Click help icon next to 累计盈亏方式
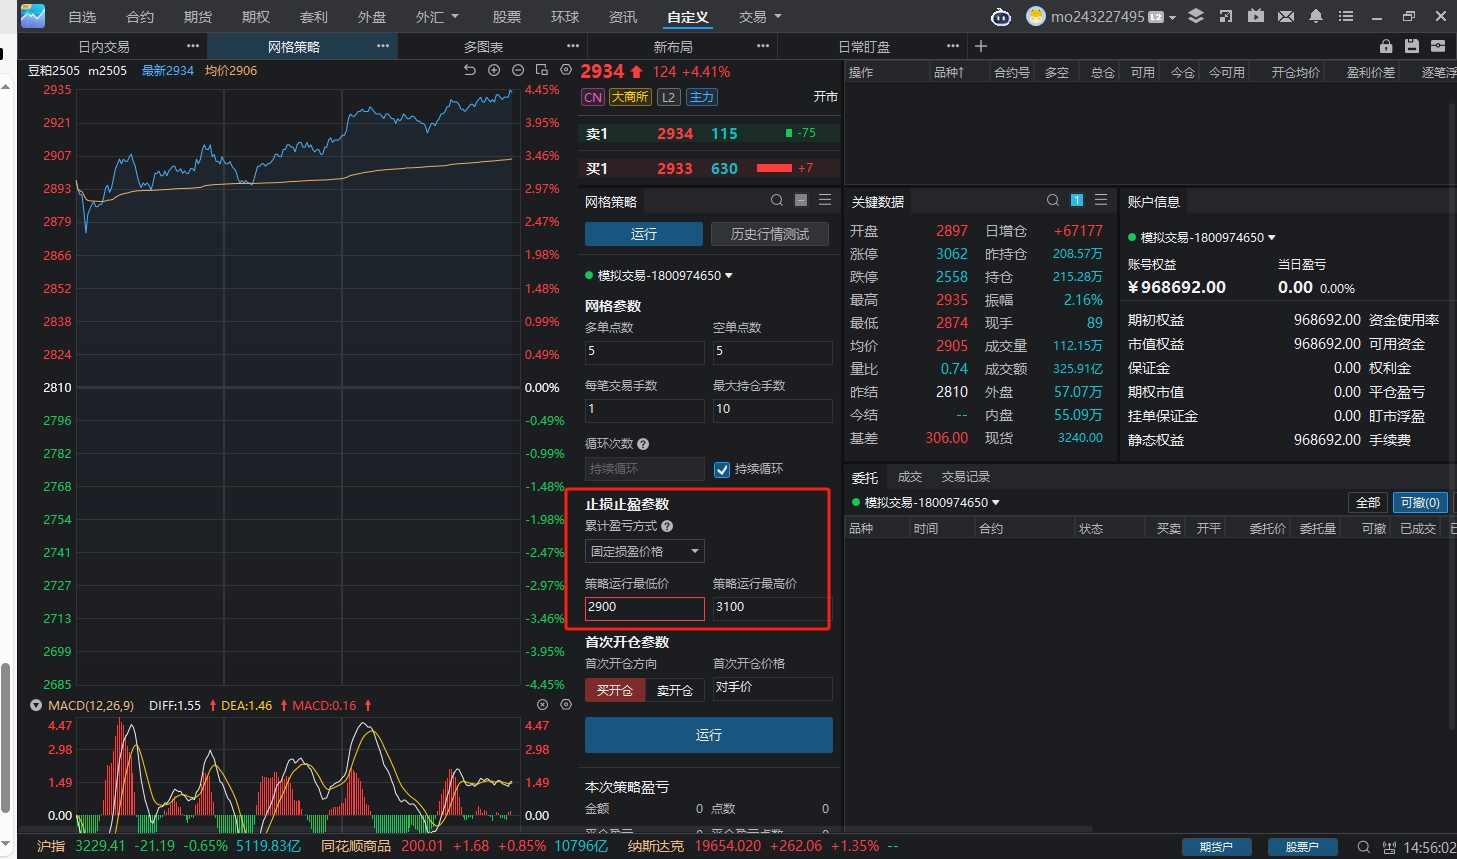The height and width of the screenshot is (859, 1457). tap(667, 526)
